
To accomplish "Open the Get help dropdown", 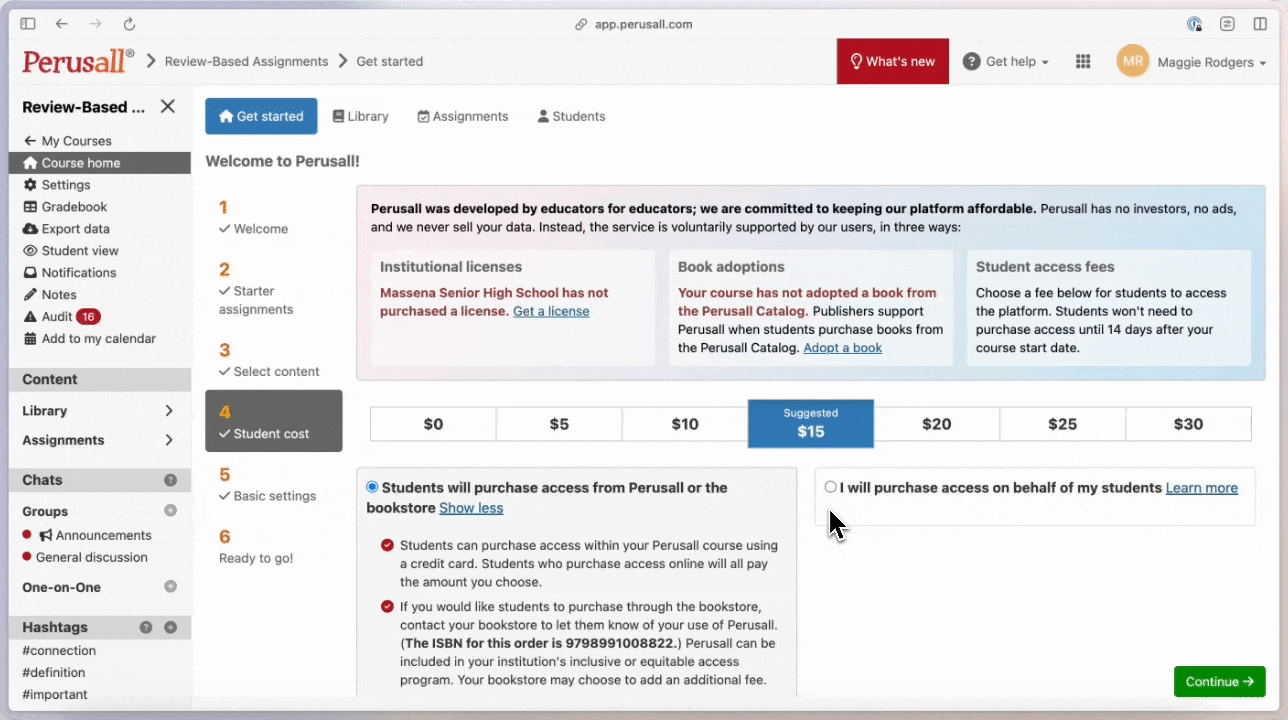I will [1006, 62].
